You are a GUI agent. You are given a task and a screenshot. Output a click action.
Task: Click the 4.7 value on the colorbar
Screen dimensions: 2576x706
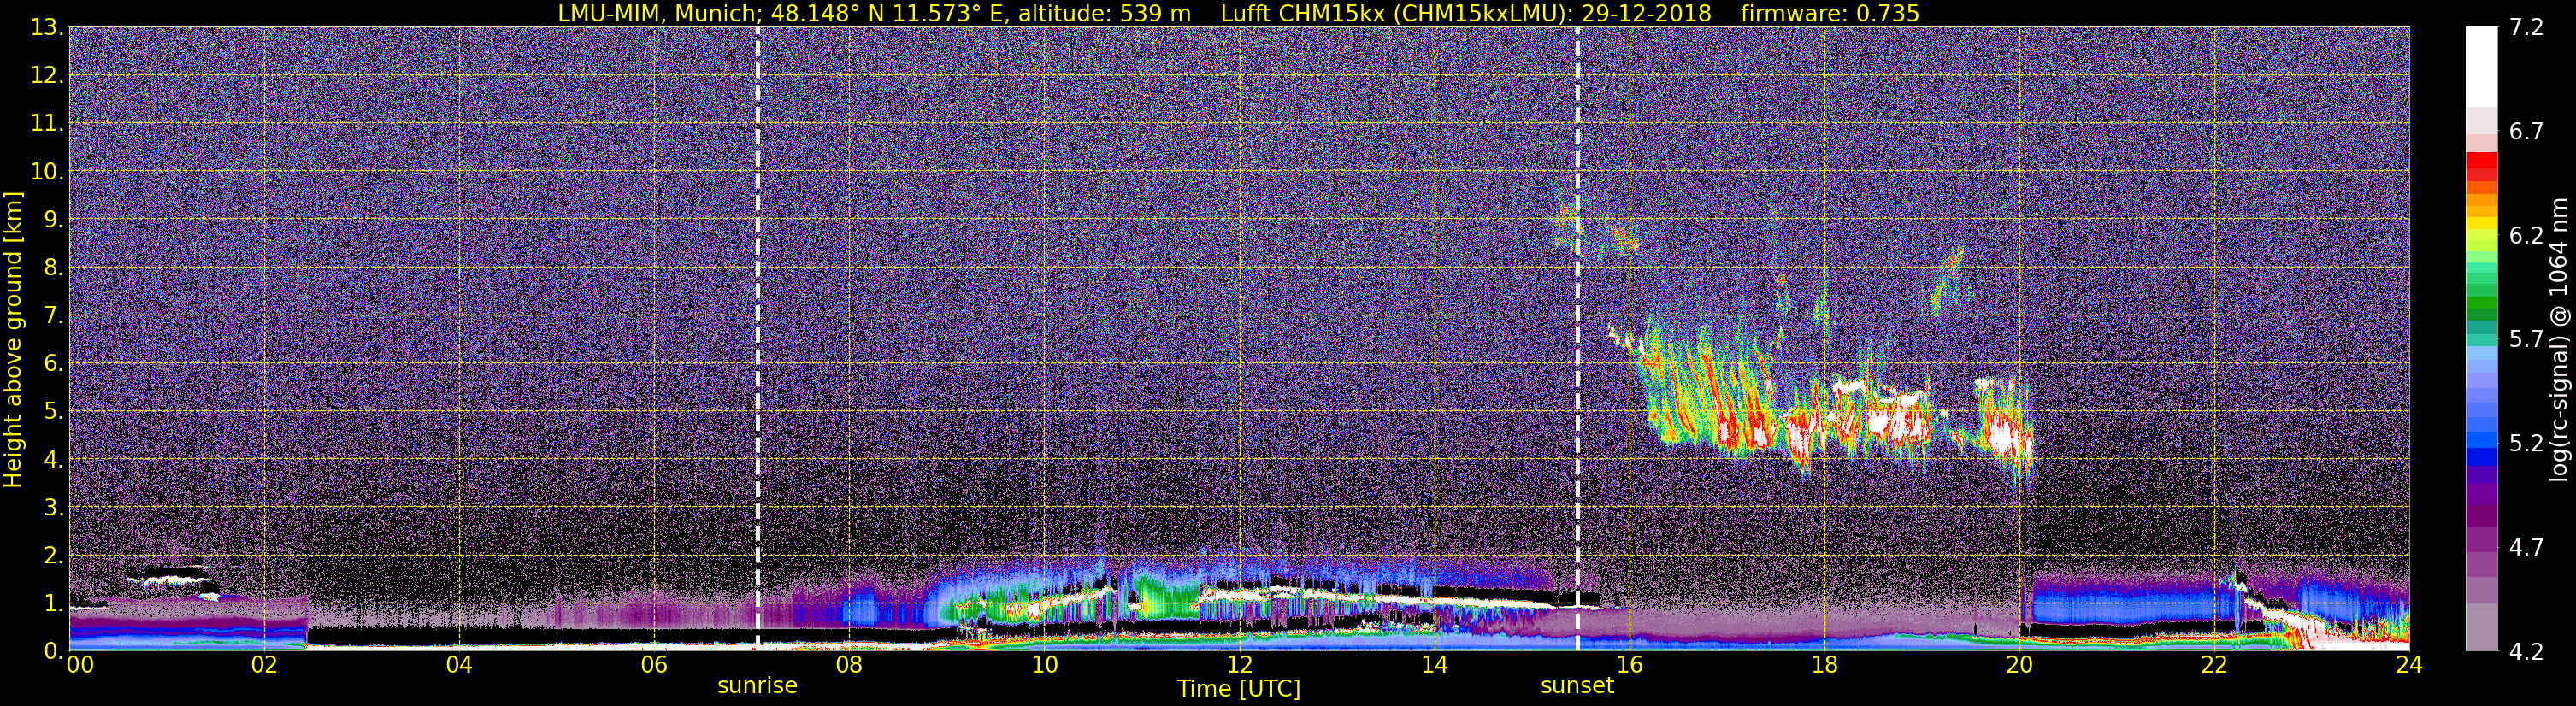[x=2526, y=548]
